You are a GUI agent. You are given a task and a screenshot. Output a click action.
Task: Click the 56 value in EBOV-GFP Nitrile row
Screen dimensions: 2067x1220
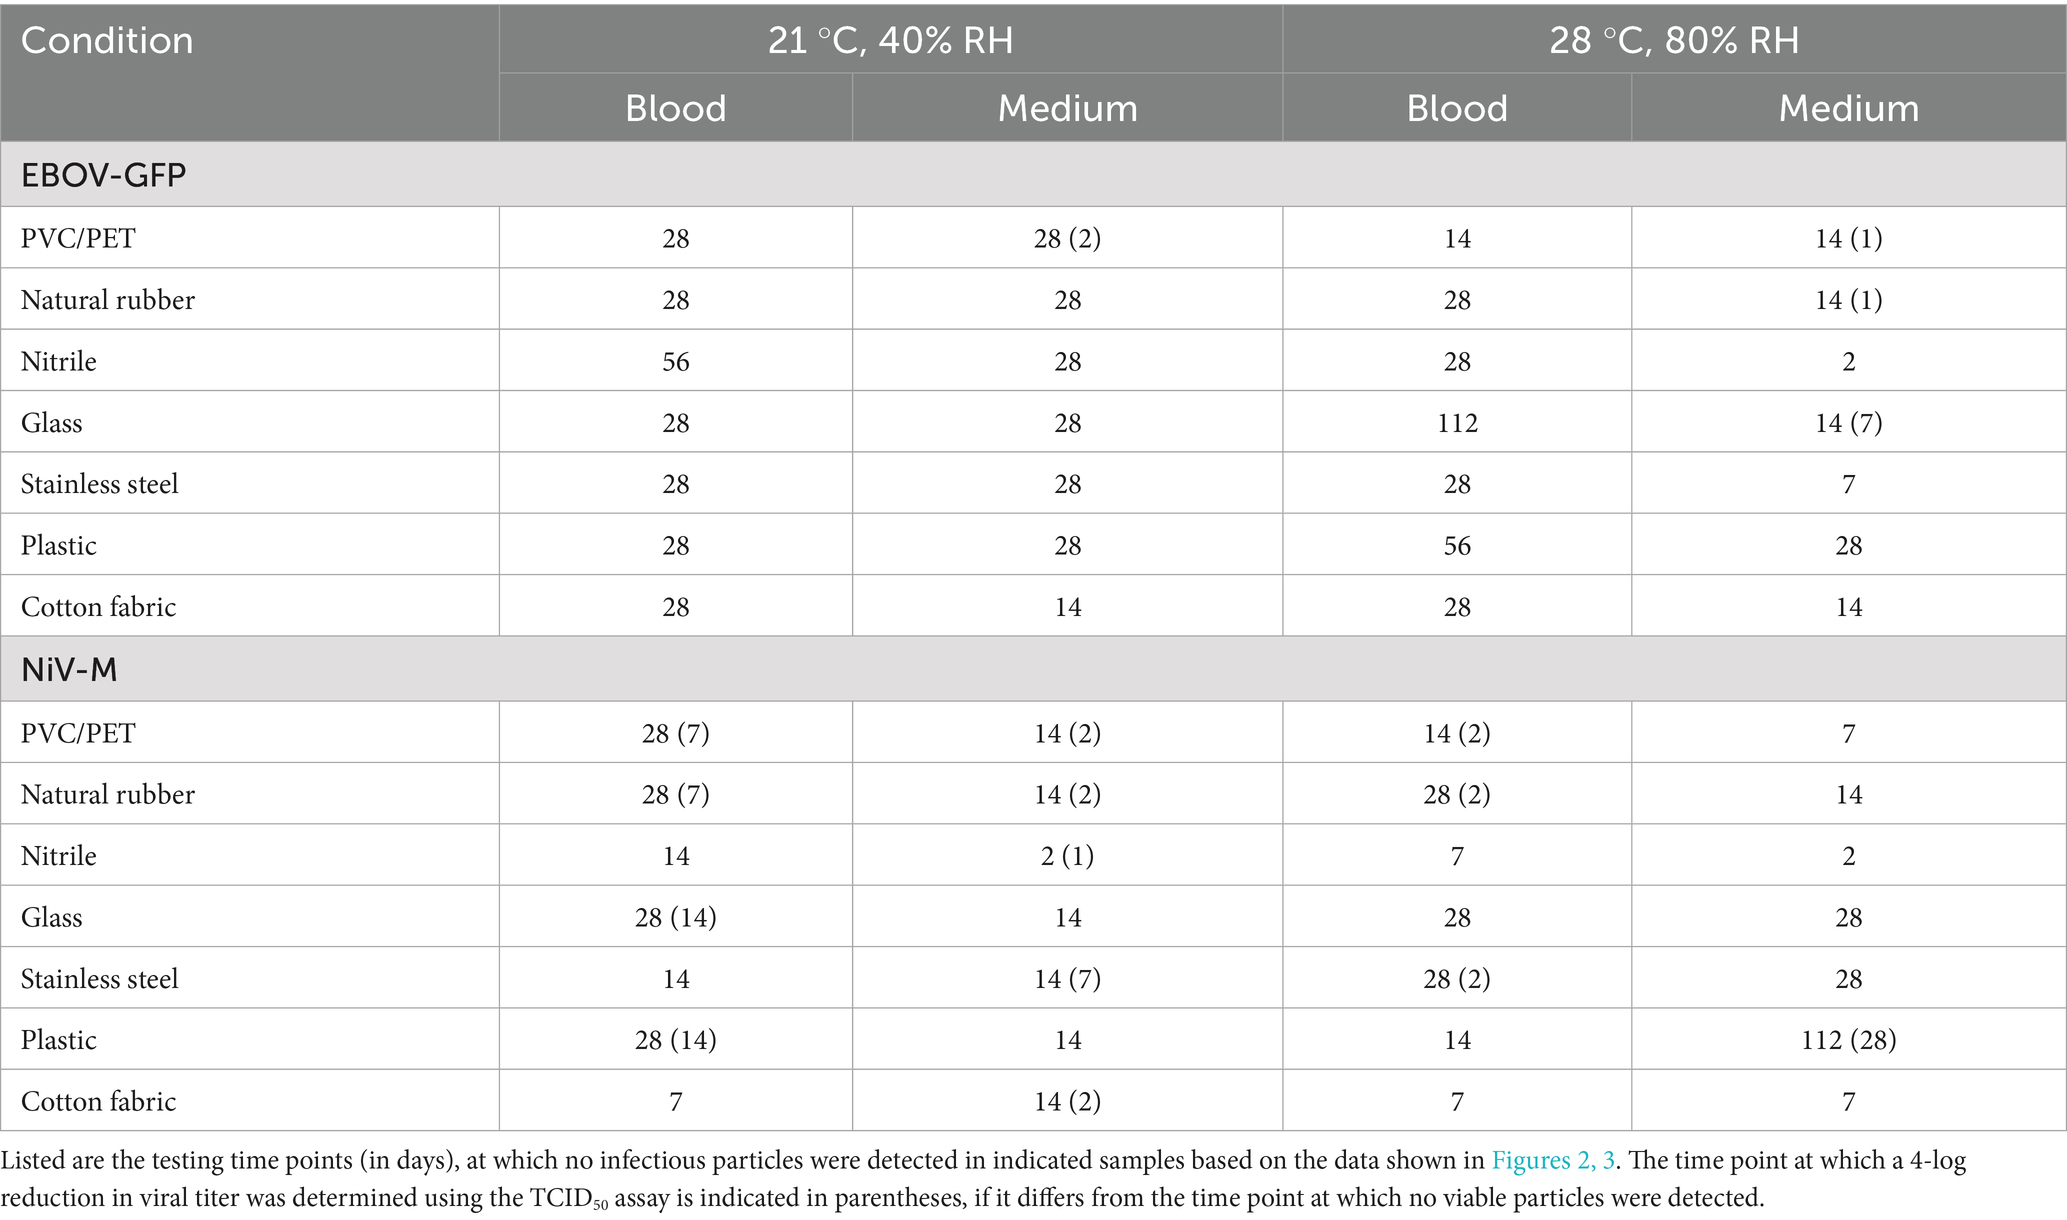tap(675, 361)
